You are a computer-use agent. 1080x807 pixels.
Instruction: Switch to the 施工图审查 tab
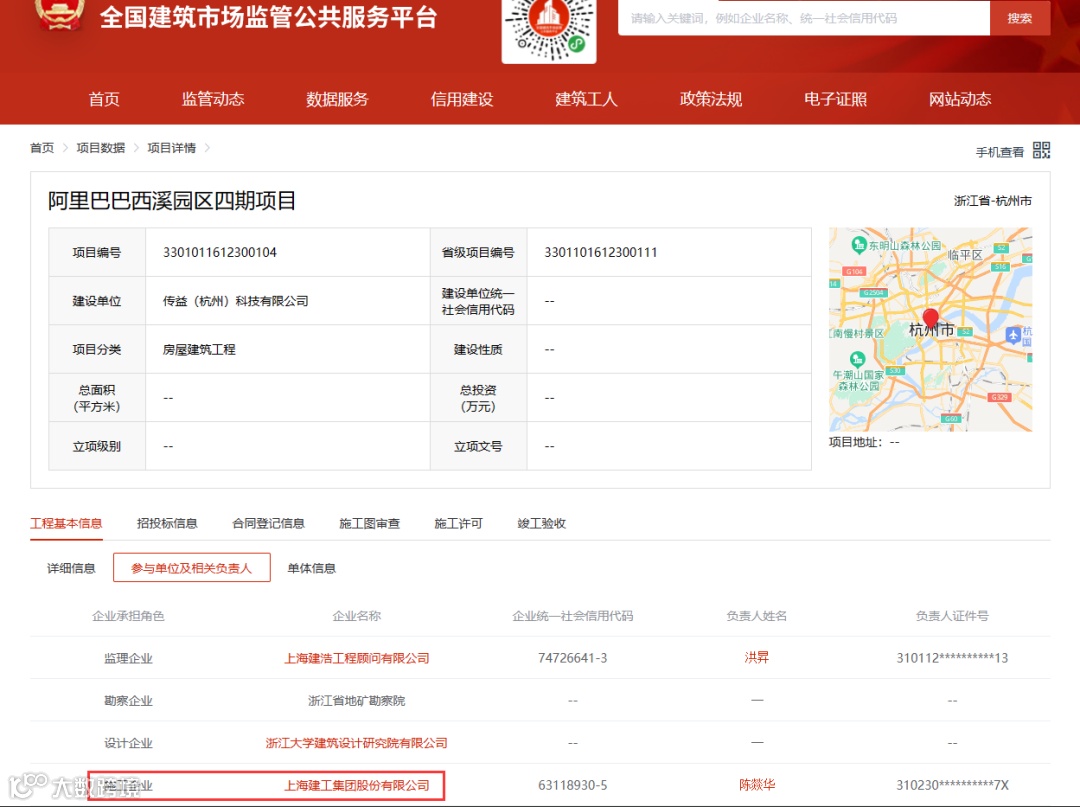(370, 523)
